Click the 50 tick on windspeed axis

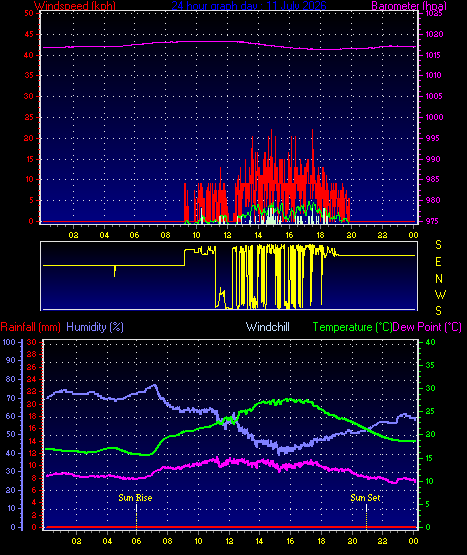coord(29,13)
